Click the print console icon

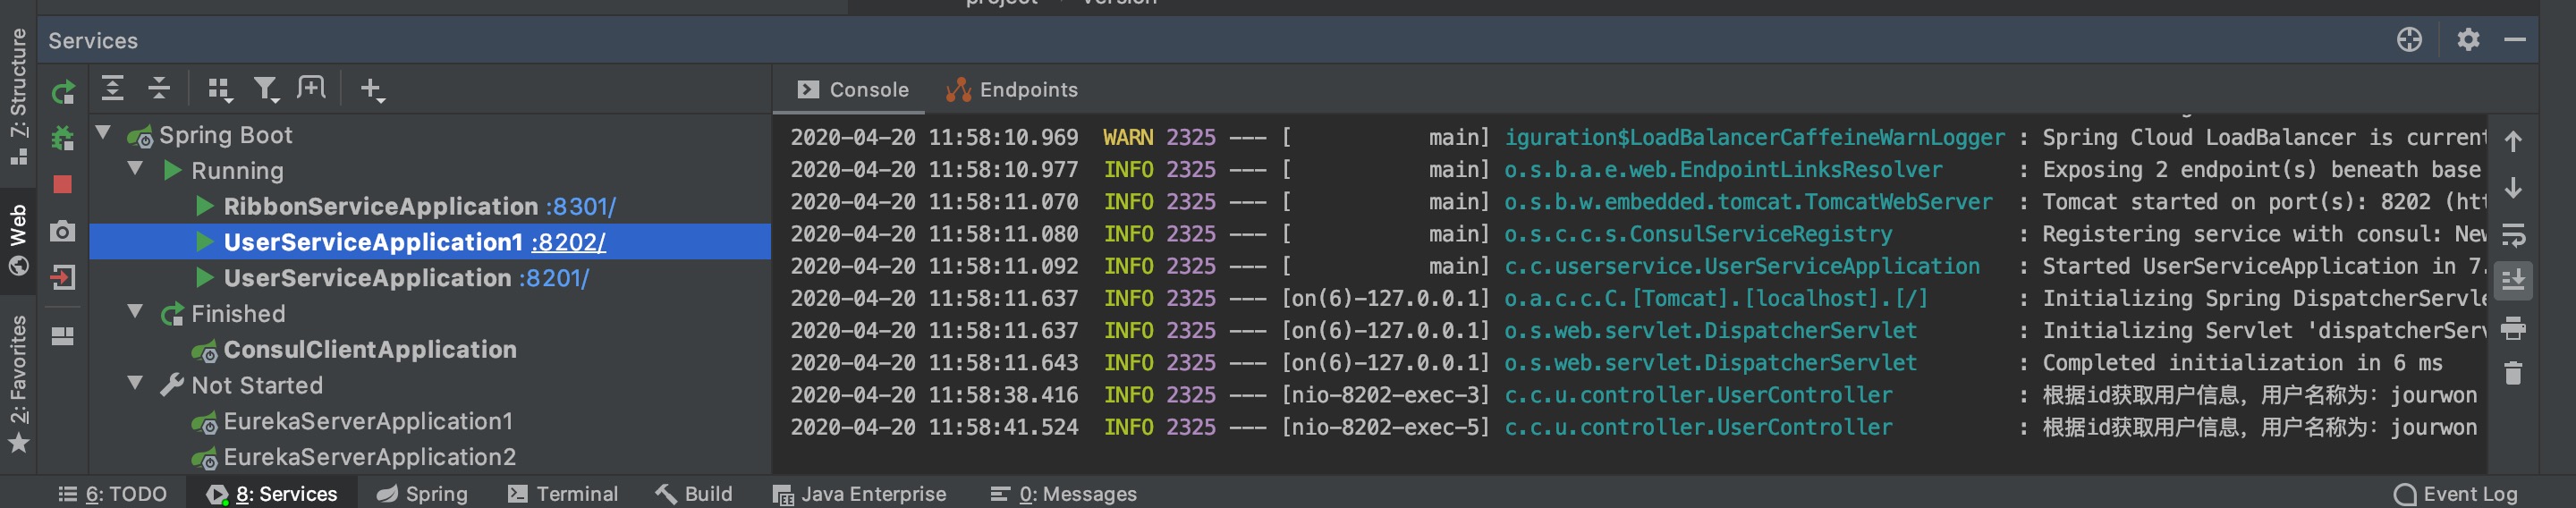point(2512,328)
